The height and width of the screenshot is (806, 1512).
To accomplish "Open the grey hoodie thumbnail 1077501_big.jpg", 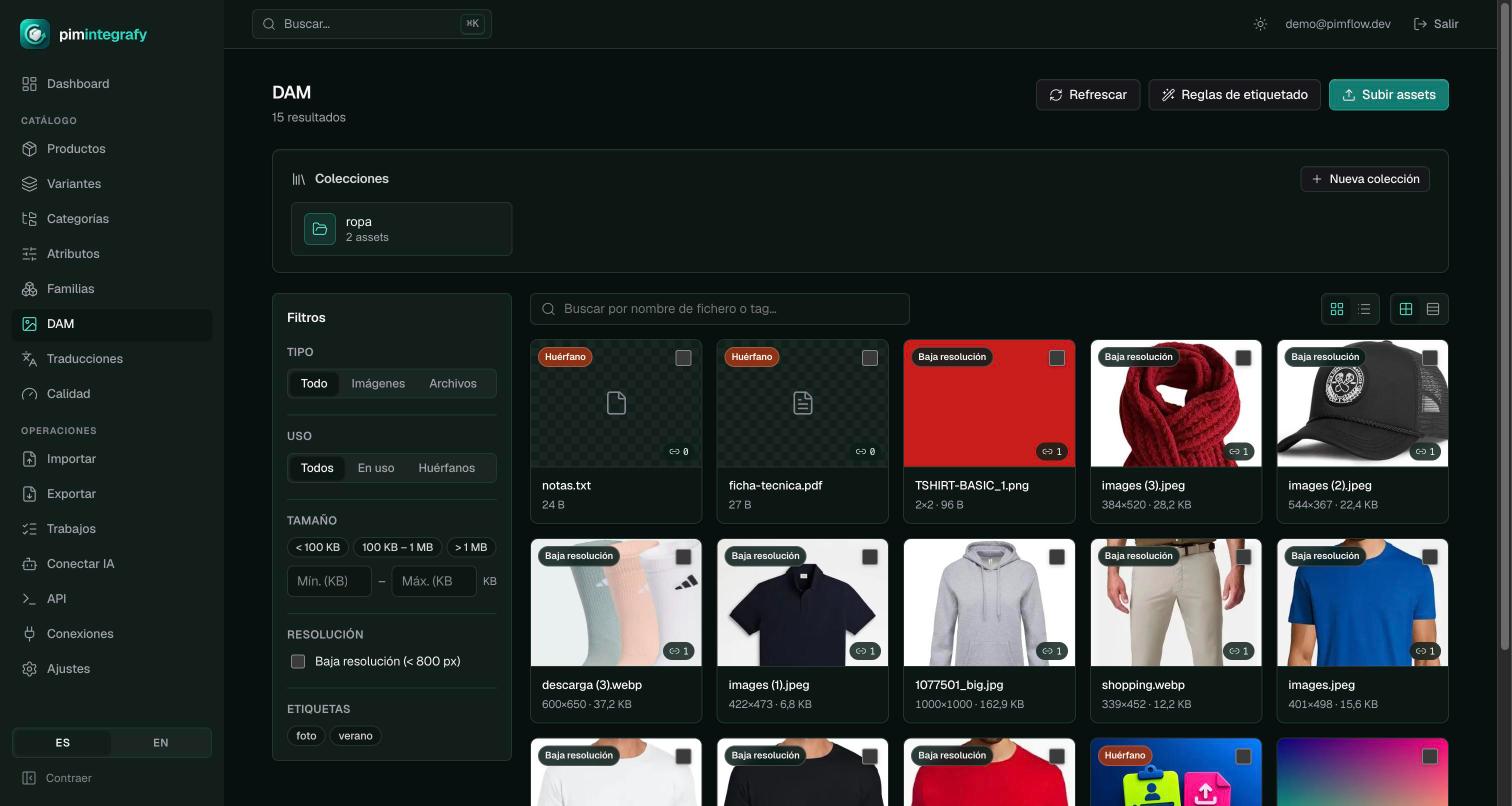I will click(x=989, y=603).
